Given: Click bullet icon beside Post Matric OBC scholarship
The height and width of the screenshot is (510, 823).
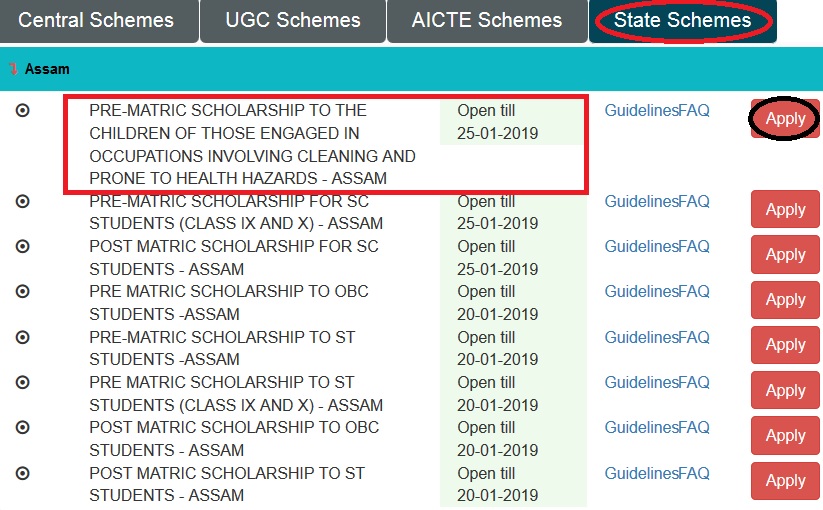Looking at the screenshot, I should pos(23,427).
